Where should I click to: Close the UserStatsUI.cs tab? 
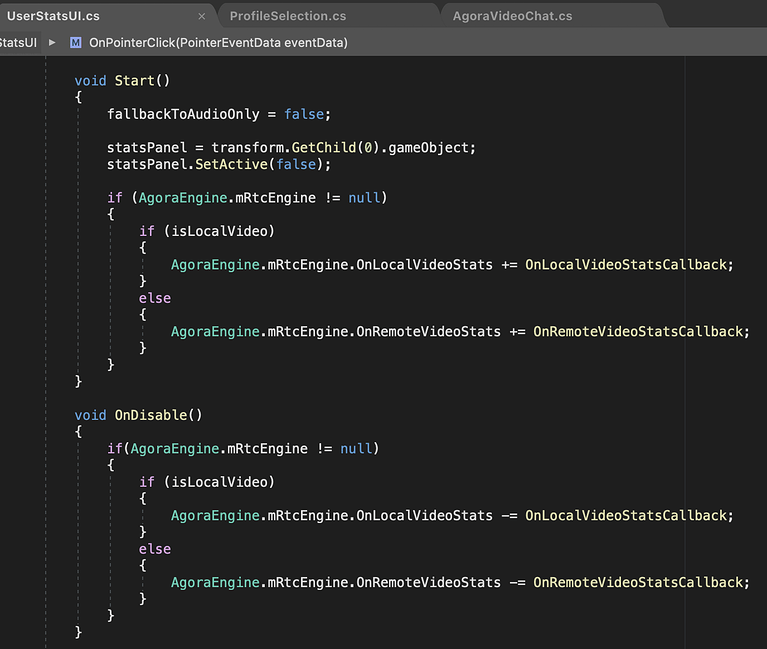tap(202, 17)
